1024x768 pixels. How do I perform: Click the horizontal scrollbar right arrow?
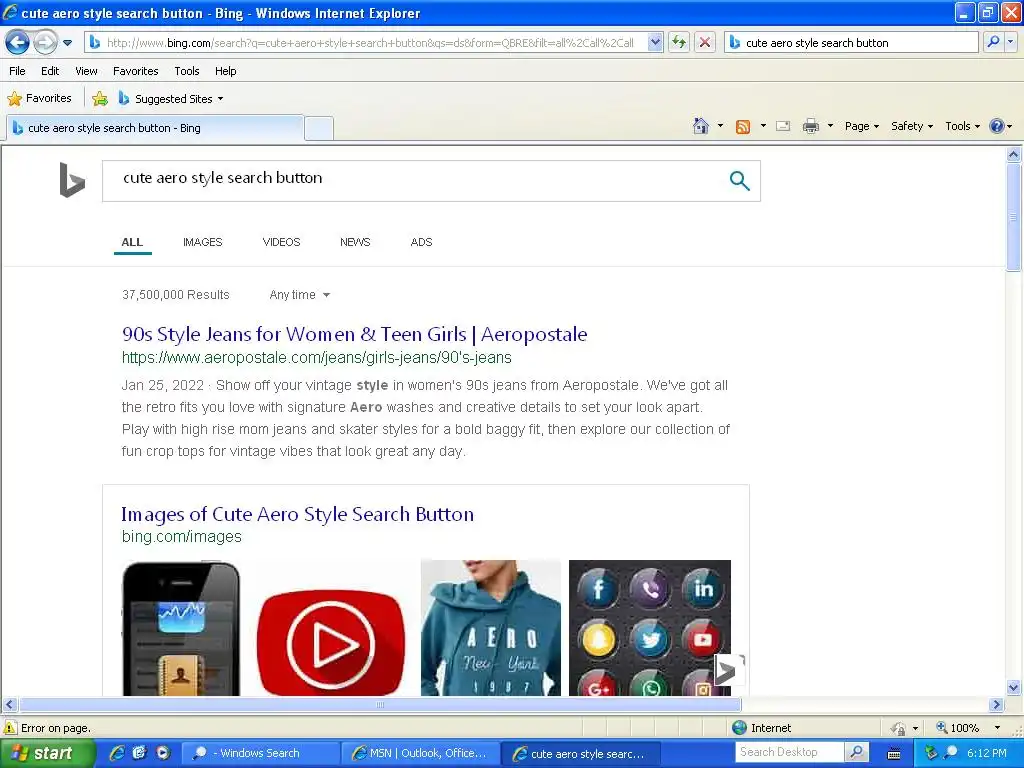996,705
